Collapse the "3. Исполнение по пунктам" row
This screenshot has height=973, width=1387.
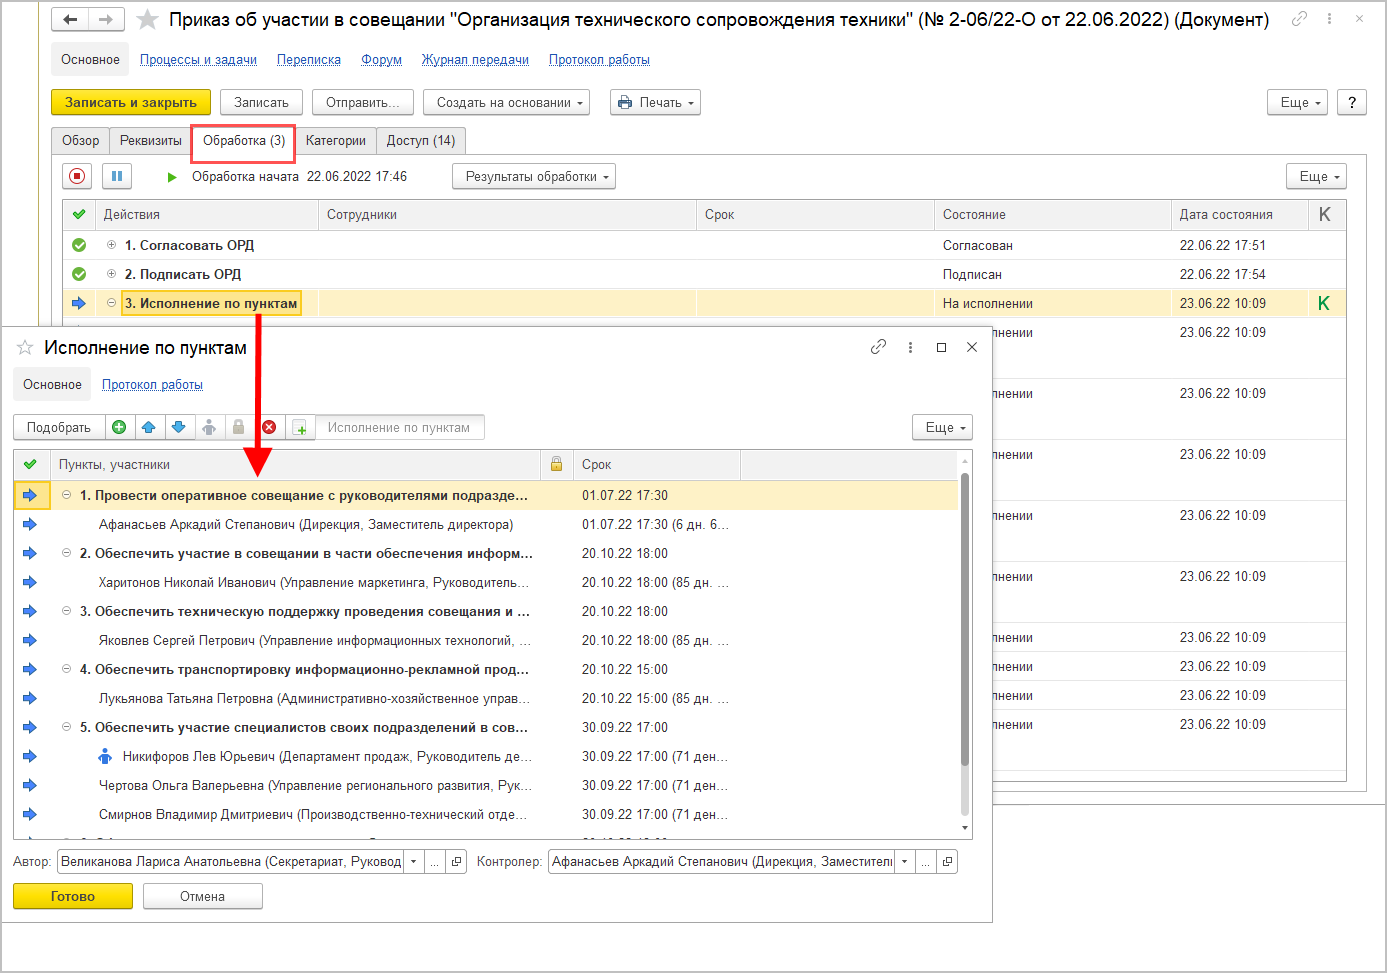[111, 303]
